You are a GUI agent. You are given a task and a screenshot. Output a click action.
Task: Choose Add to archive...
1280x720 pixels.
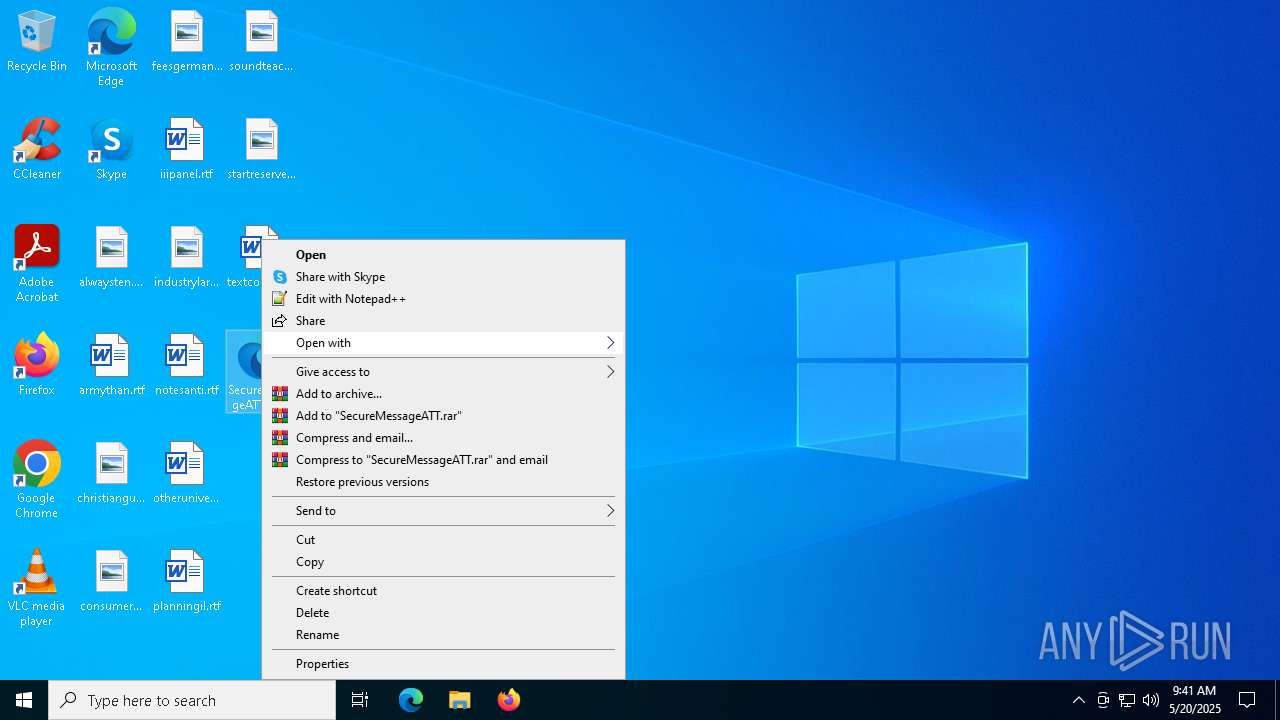click(443, 394)
